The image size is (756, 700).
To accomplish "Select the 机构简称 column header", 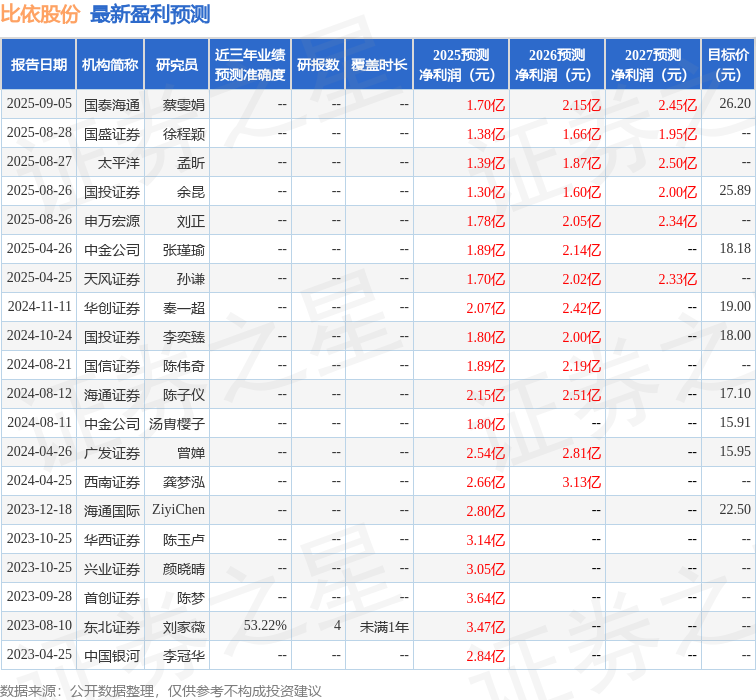I will pos(110,65).
